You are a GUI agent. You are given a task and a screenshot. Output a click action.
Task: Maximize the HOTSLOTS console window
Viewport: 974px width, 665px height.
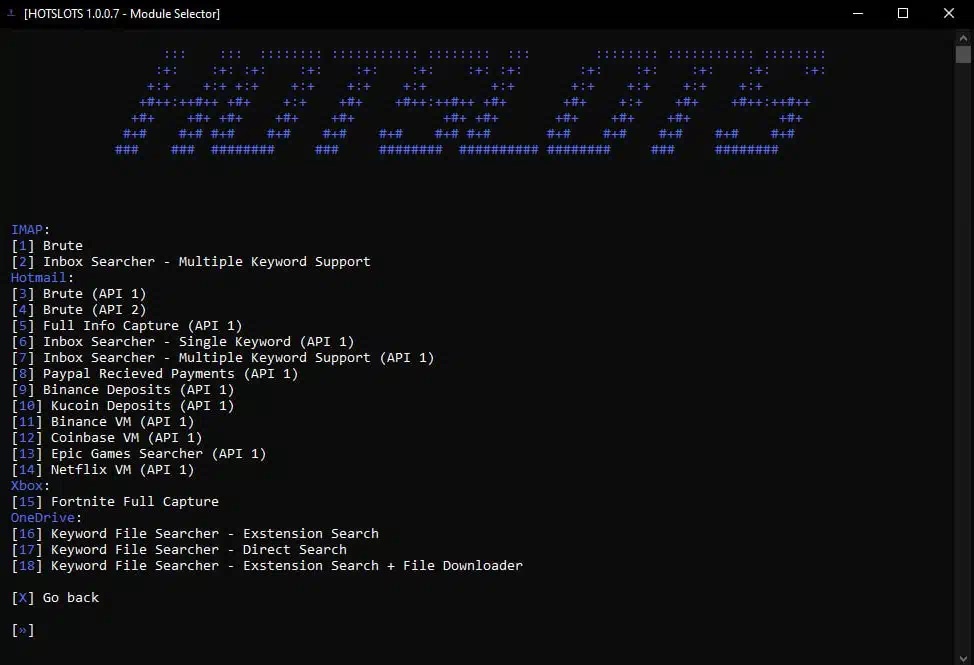(x=903, y=13)
